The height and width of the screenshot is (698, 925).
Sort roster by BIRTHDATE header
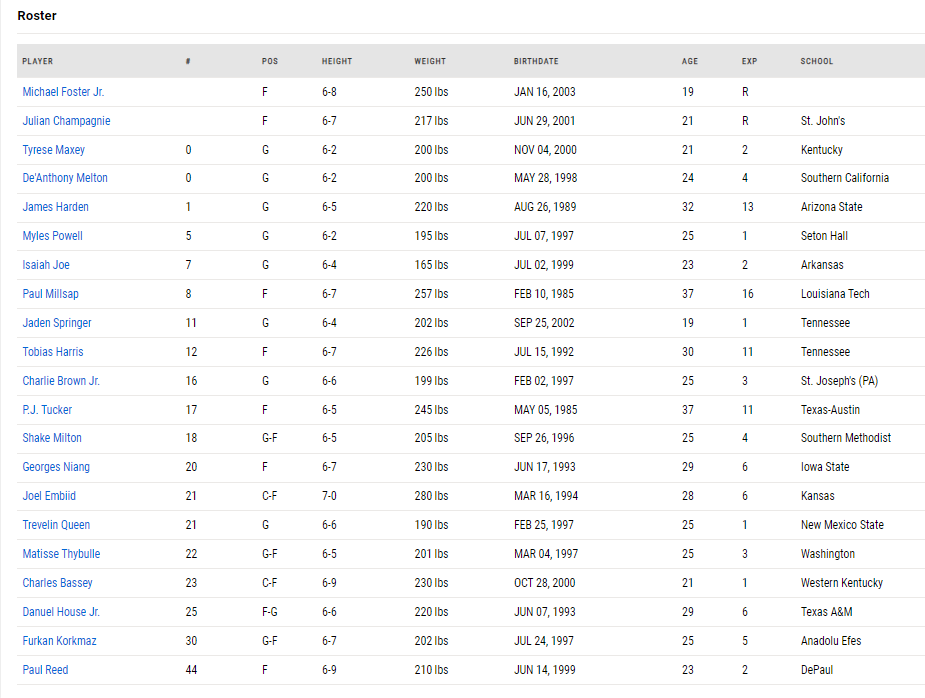tap(536, 61)
